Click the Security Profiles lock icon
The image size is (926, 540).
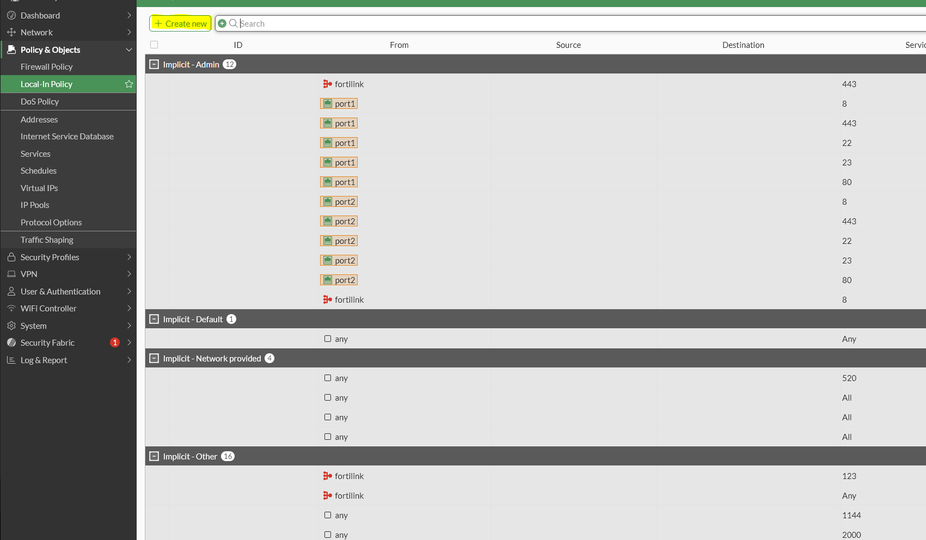click(x=11, y=257)
